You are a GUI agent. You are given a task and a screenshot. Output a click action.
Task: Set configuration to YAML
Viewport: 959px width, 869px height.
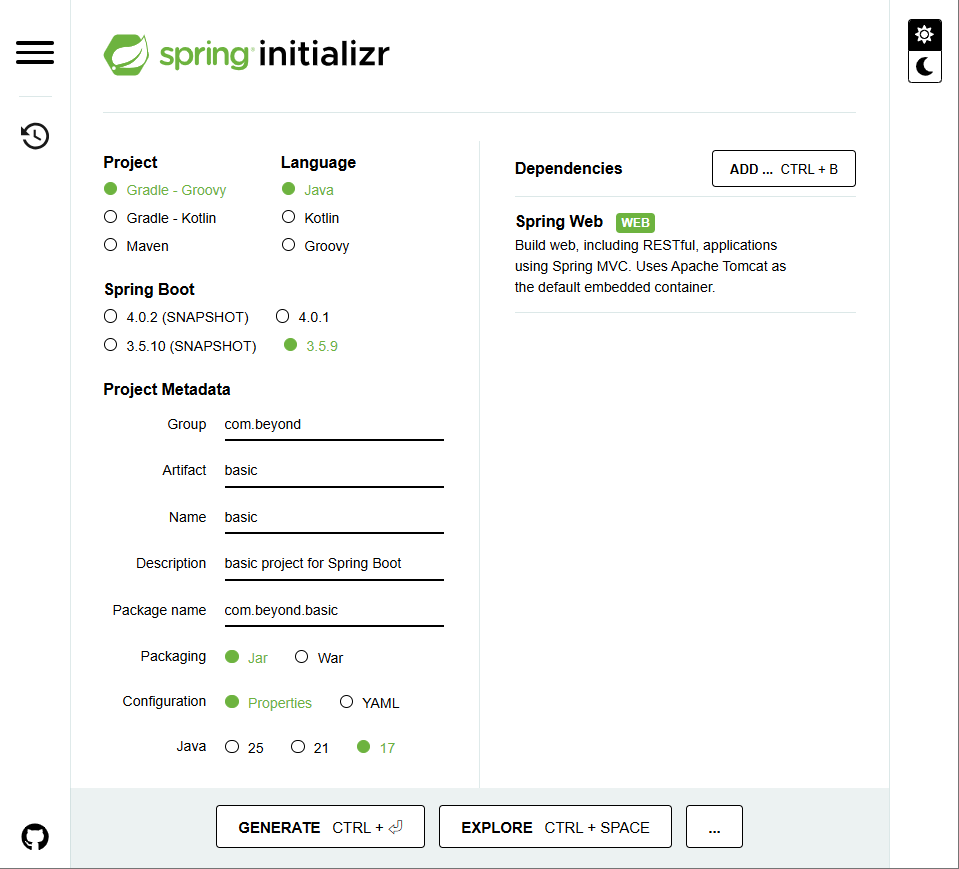(x=369, y=703)
